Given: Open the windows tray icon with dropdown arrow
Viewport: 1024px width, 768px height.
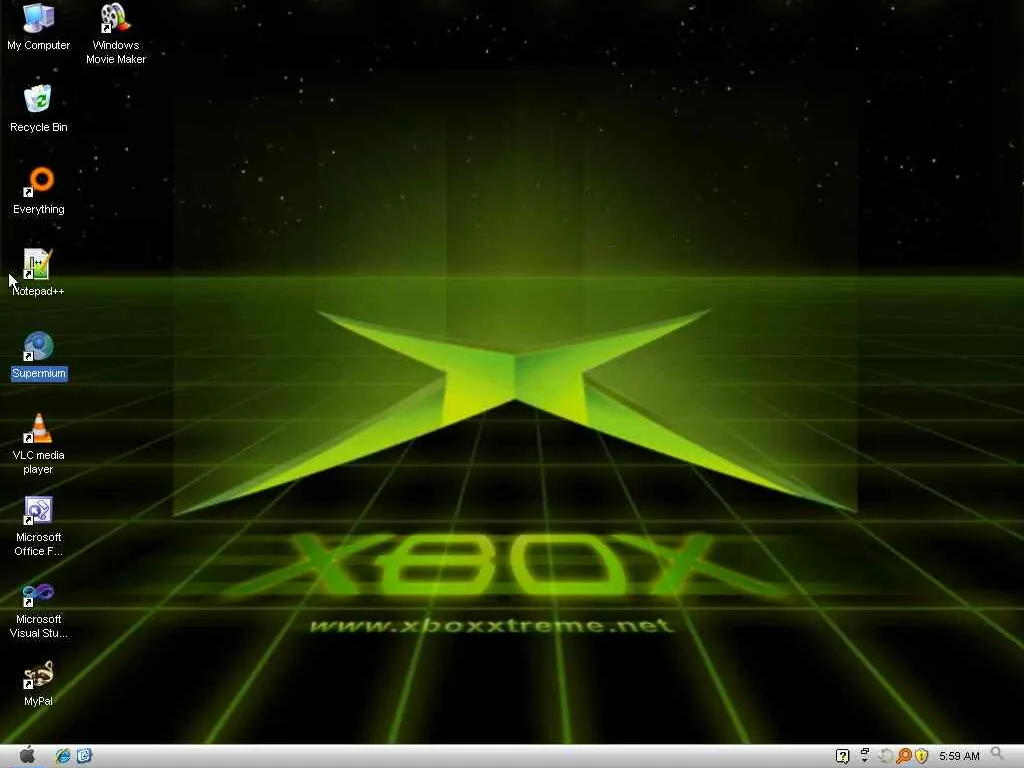Looking at the screenshot, I should [865, 756].
